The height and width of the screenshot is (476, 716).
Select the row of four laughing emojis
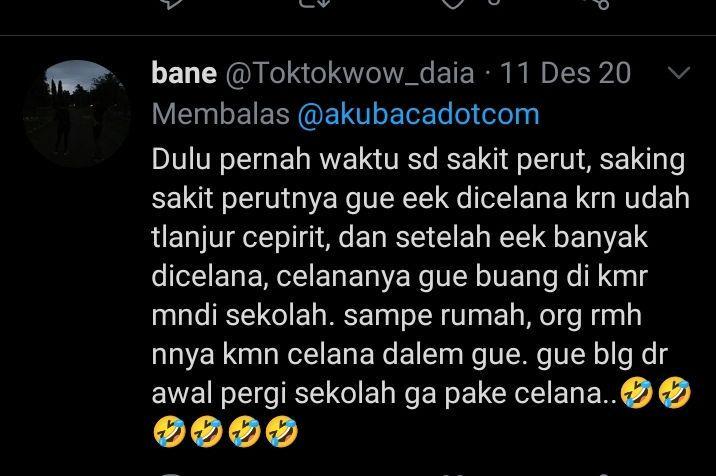pos(225,431)
